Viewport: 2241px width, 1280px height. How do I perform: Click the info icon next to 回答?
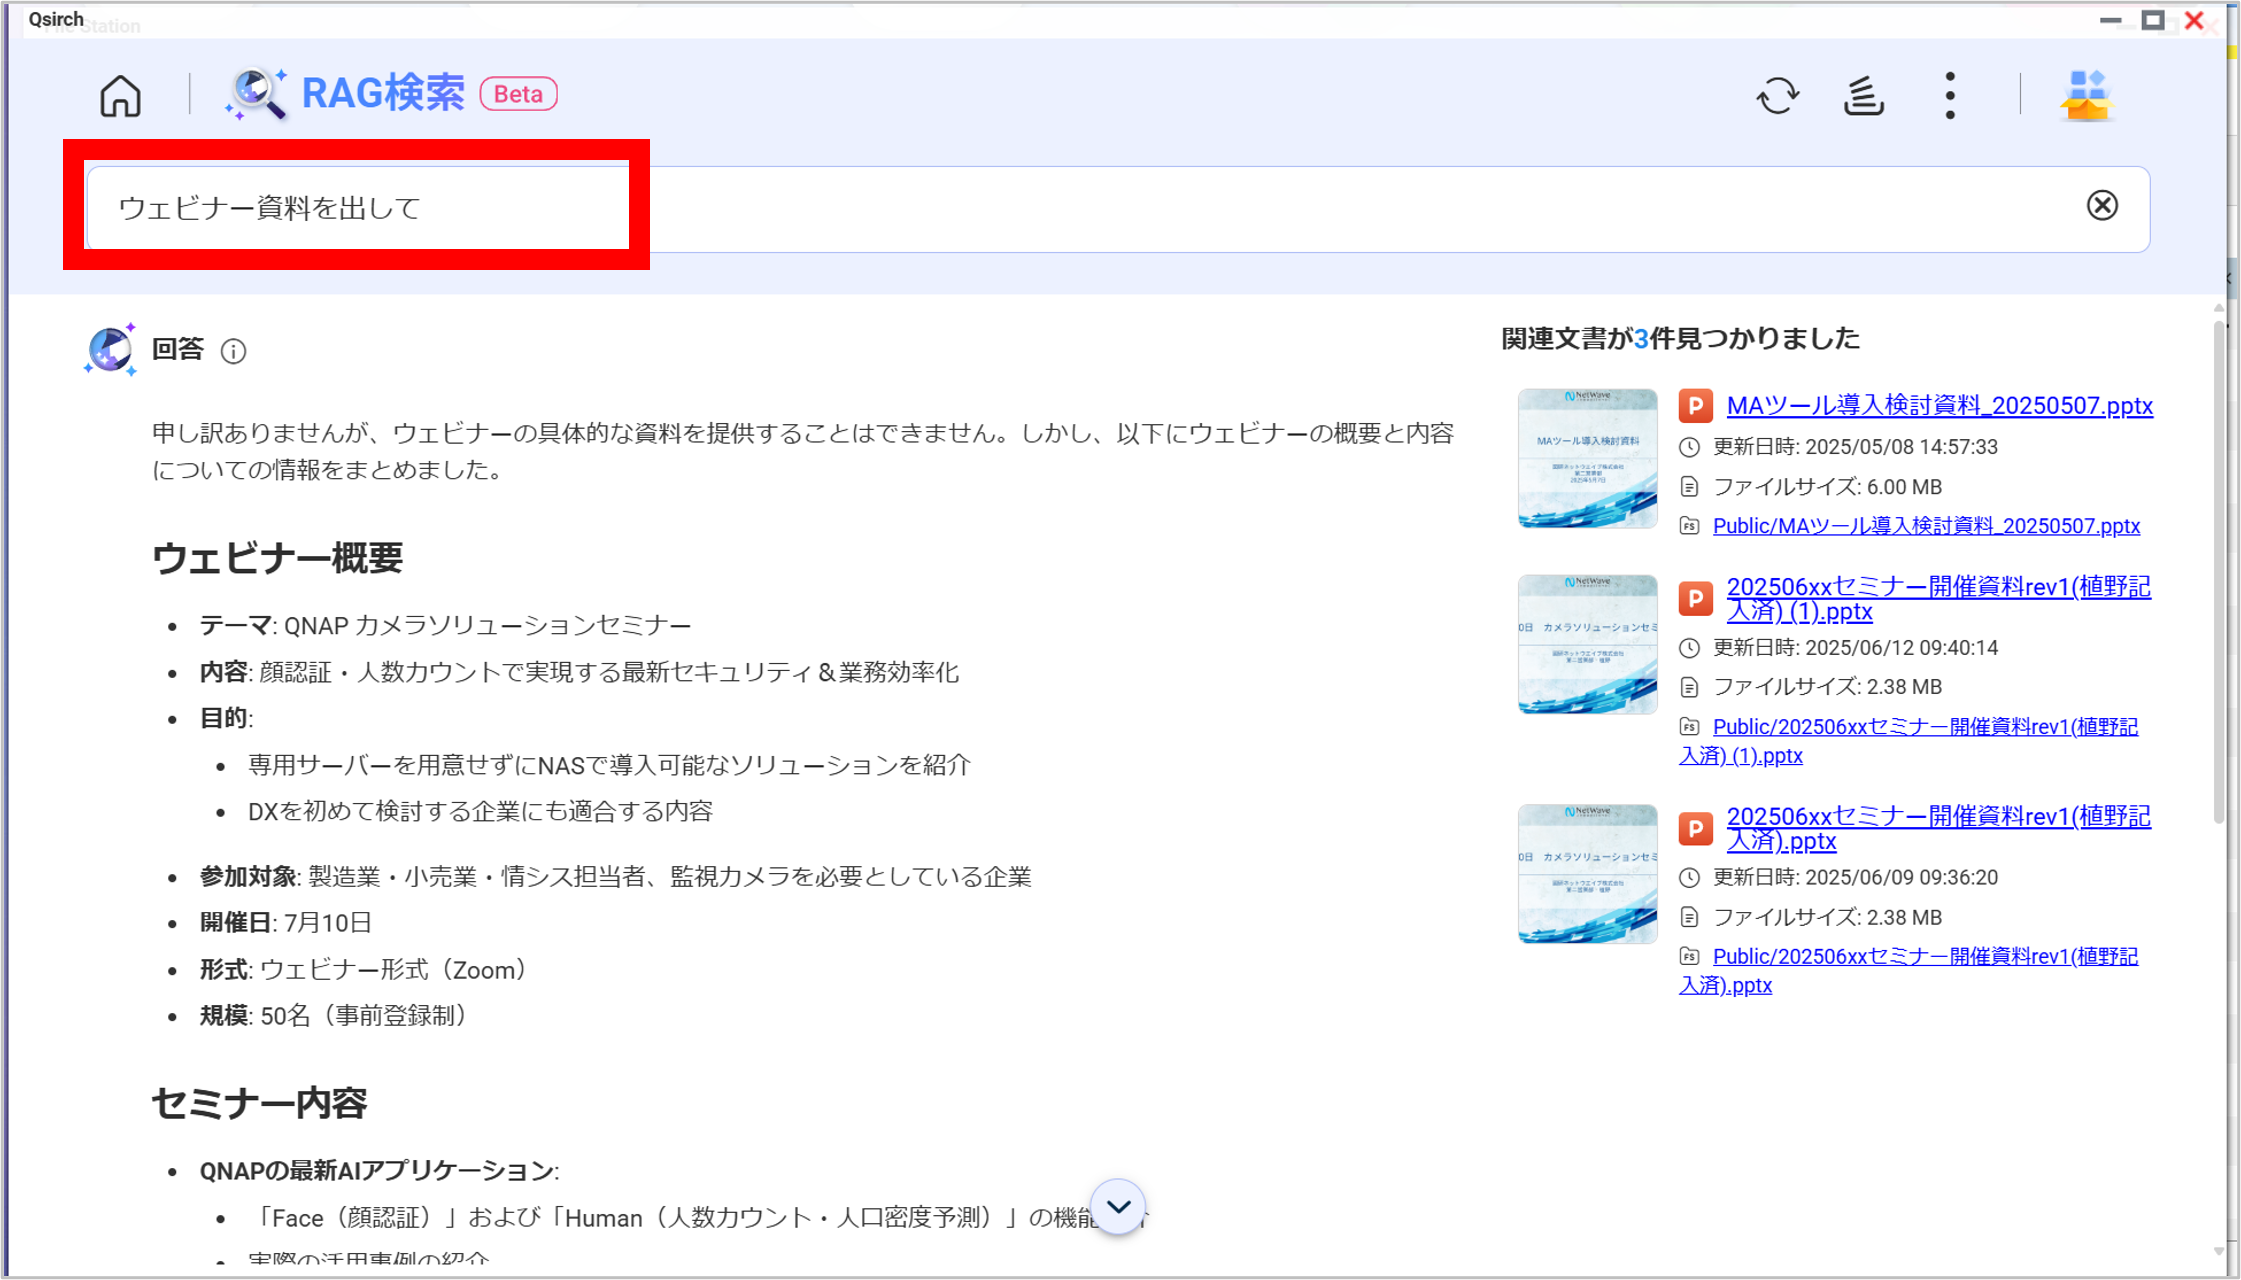(x=233, y=351)
